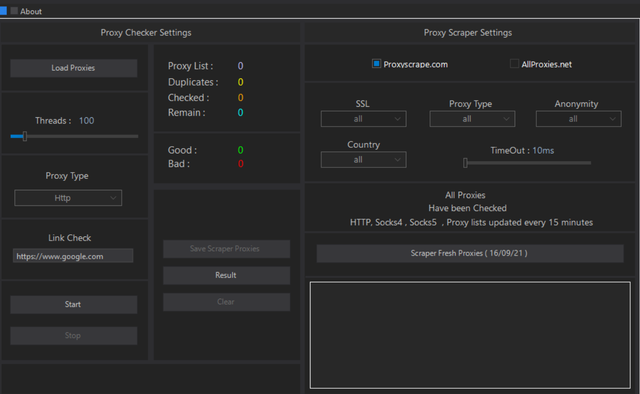Screen dimensions: 640x394
Task: Expand the SSL dropdown
Action: (363, 119)
